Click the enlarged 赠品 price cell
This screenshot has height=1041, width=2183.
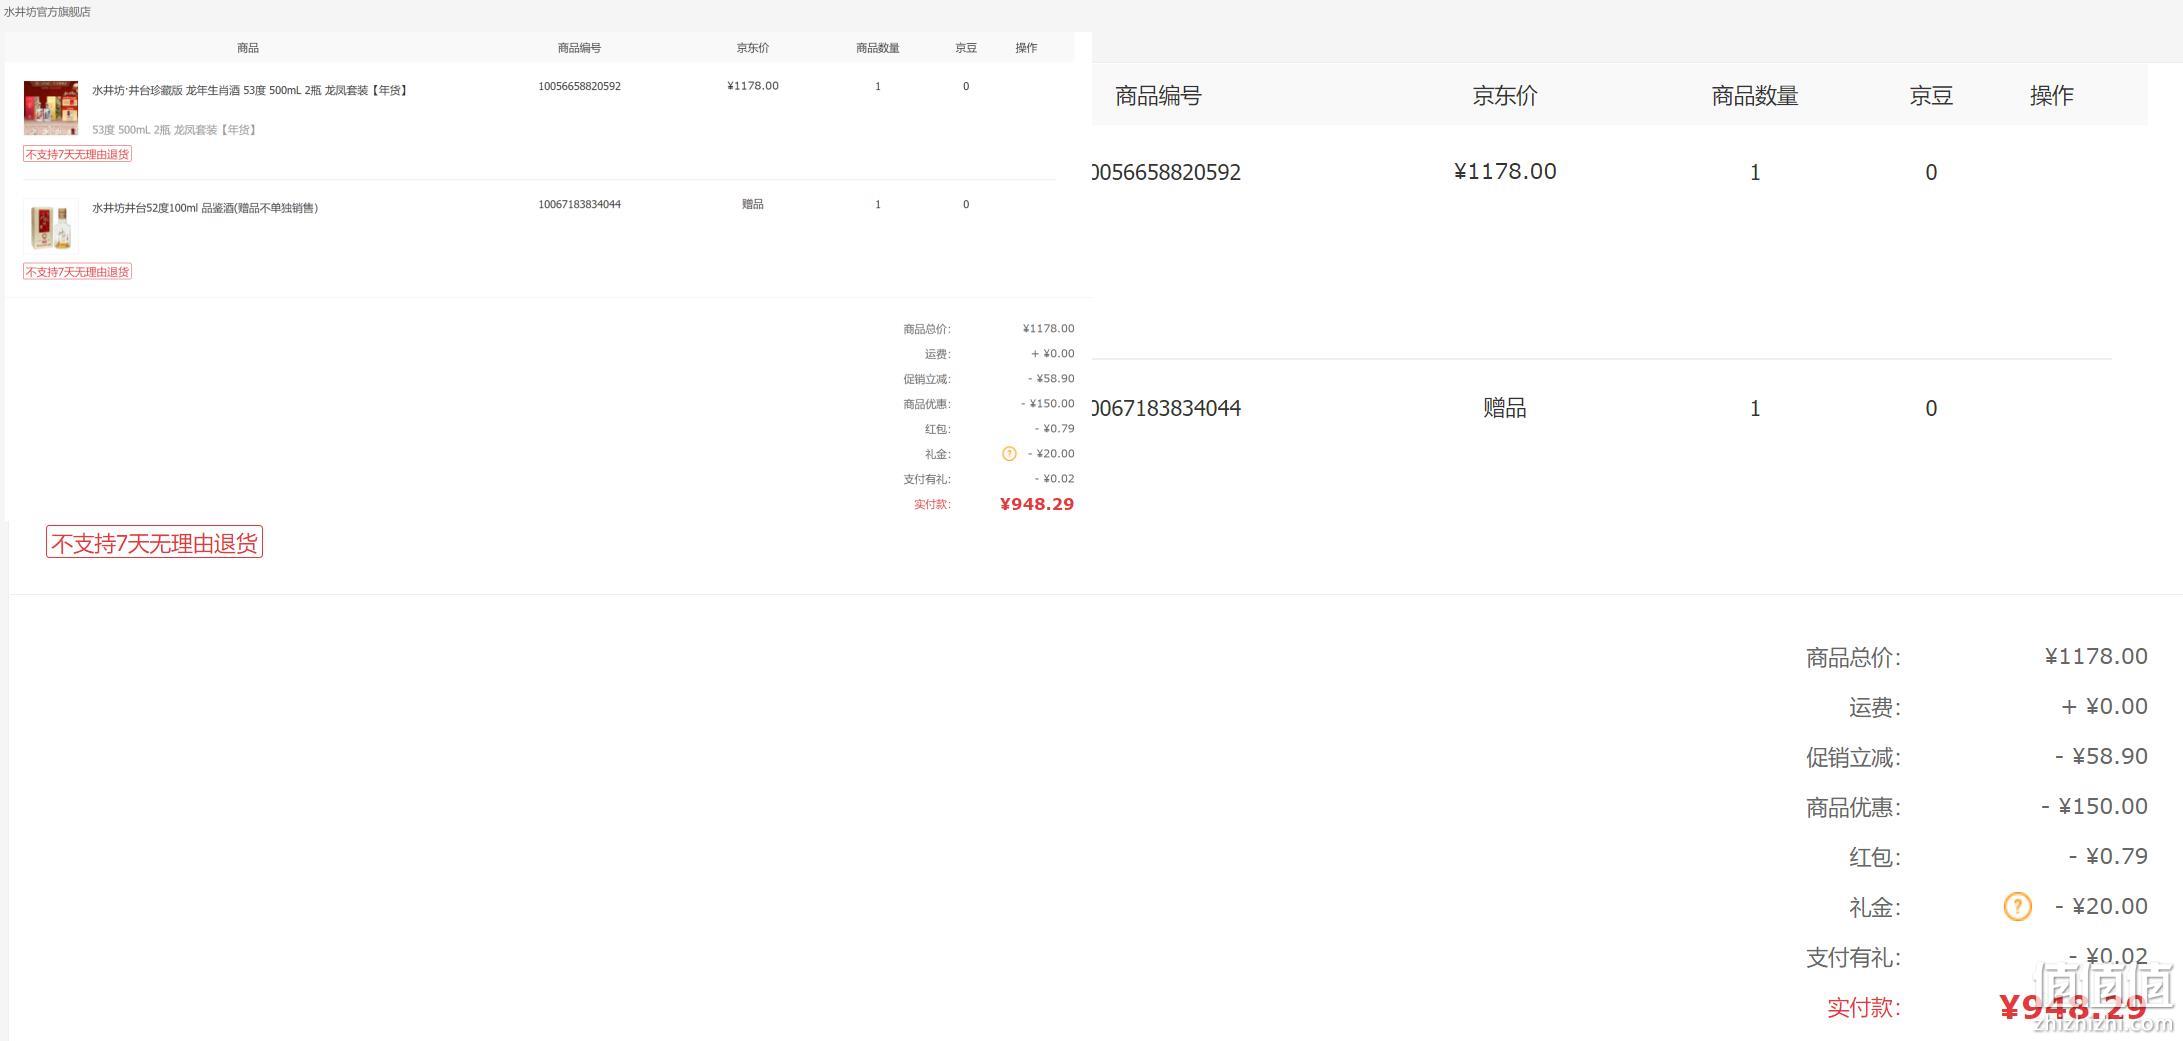click(1505, 408)
